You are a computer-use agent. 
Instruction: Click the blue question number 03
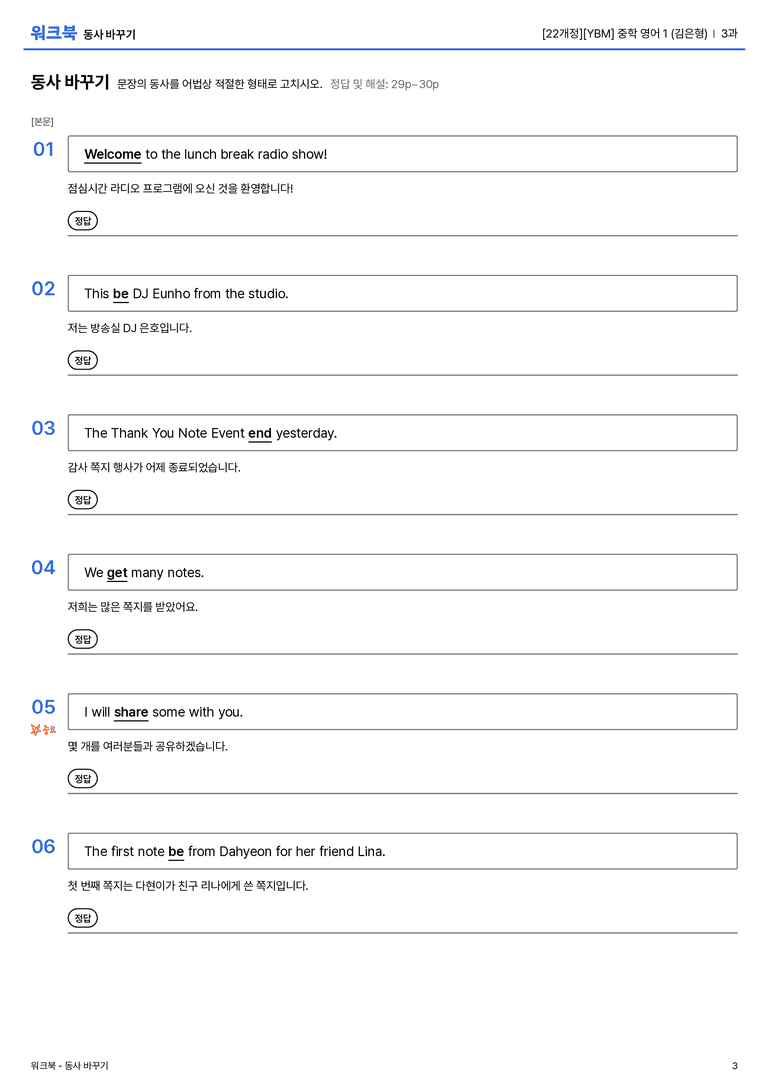43,428
